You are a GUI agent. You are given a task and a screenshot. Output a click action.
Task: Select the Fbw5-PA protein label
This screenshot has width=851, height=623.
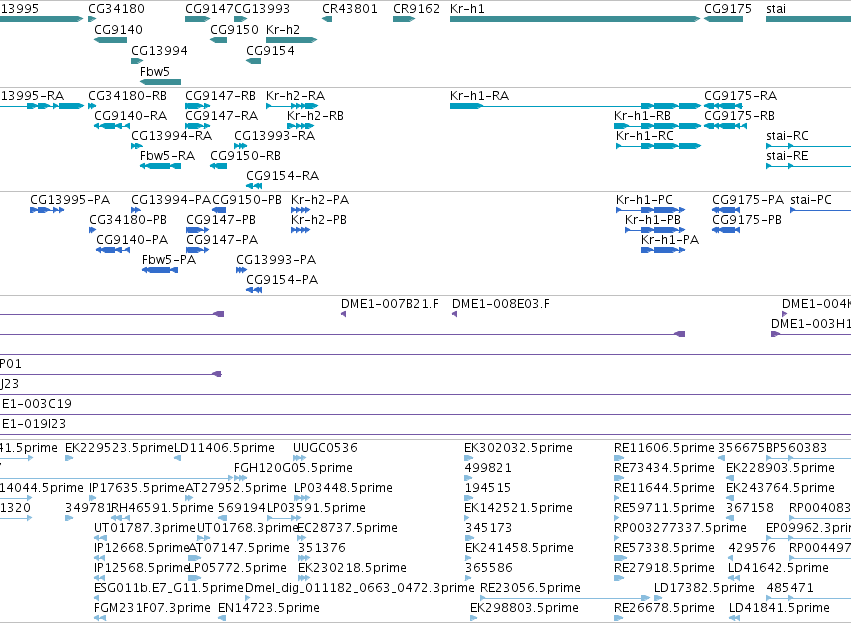pos(169,260)
